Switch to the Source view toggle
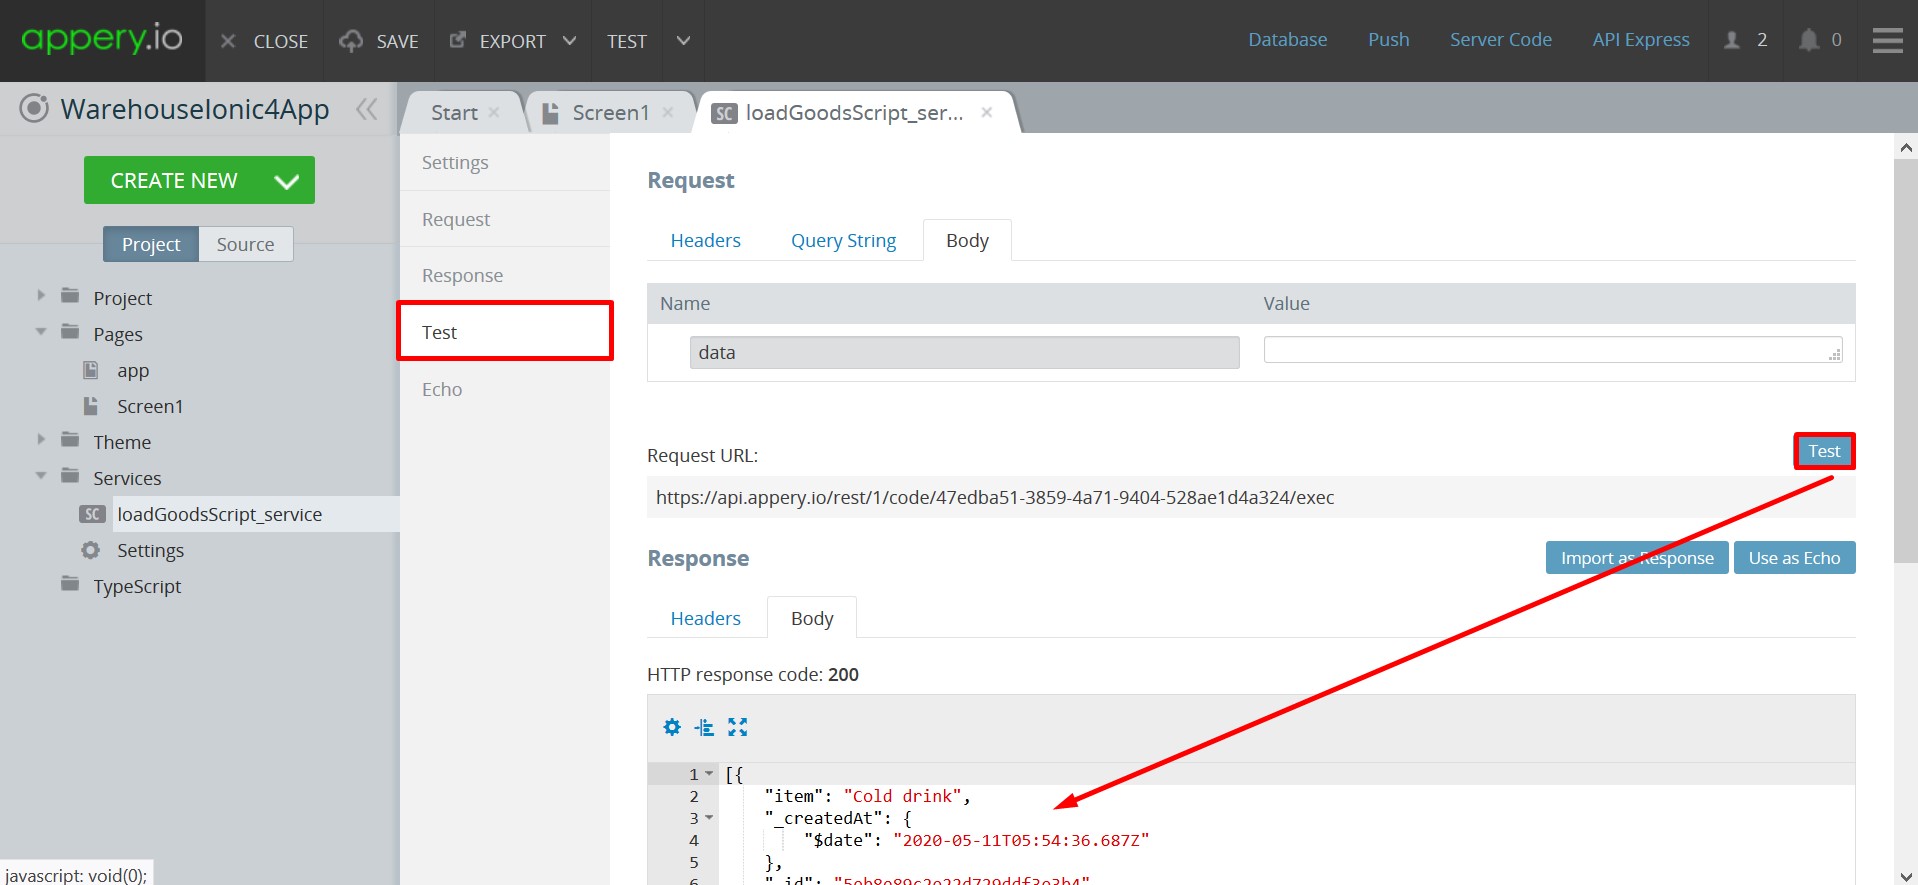The image size is (1918, 885). [245, 244]
